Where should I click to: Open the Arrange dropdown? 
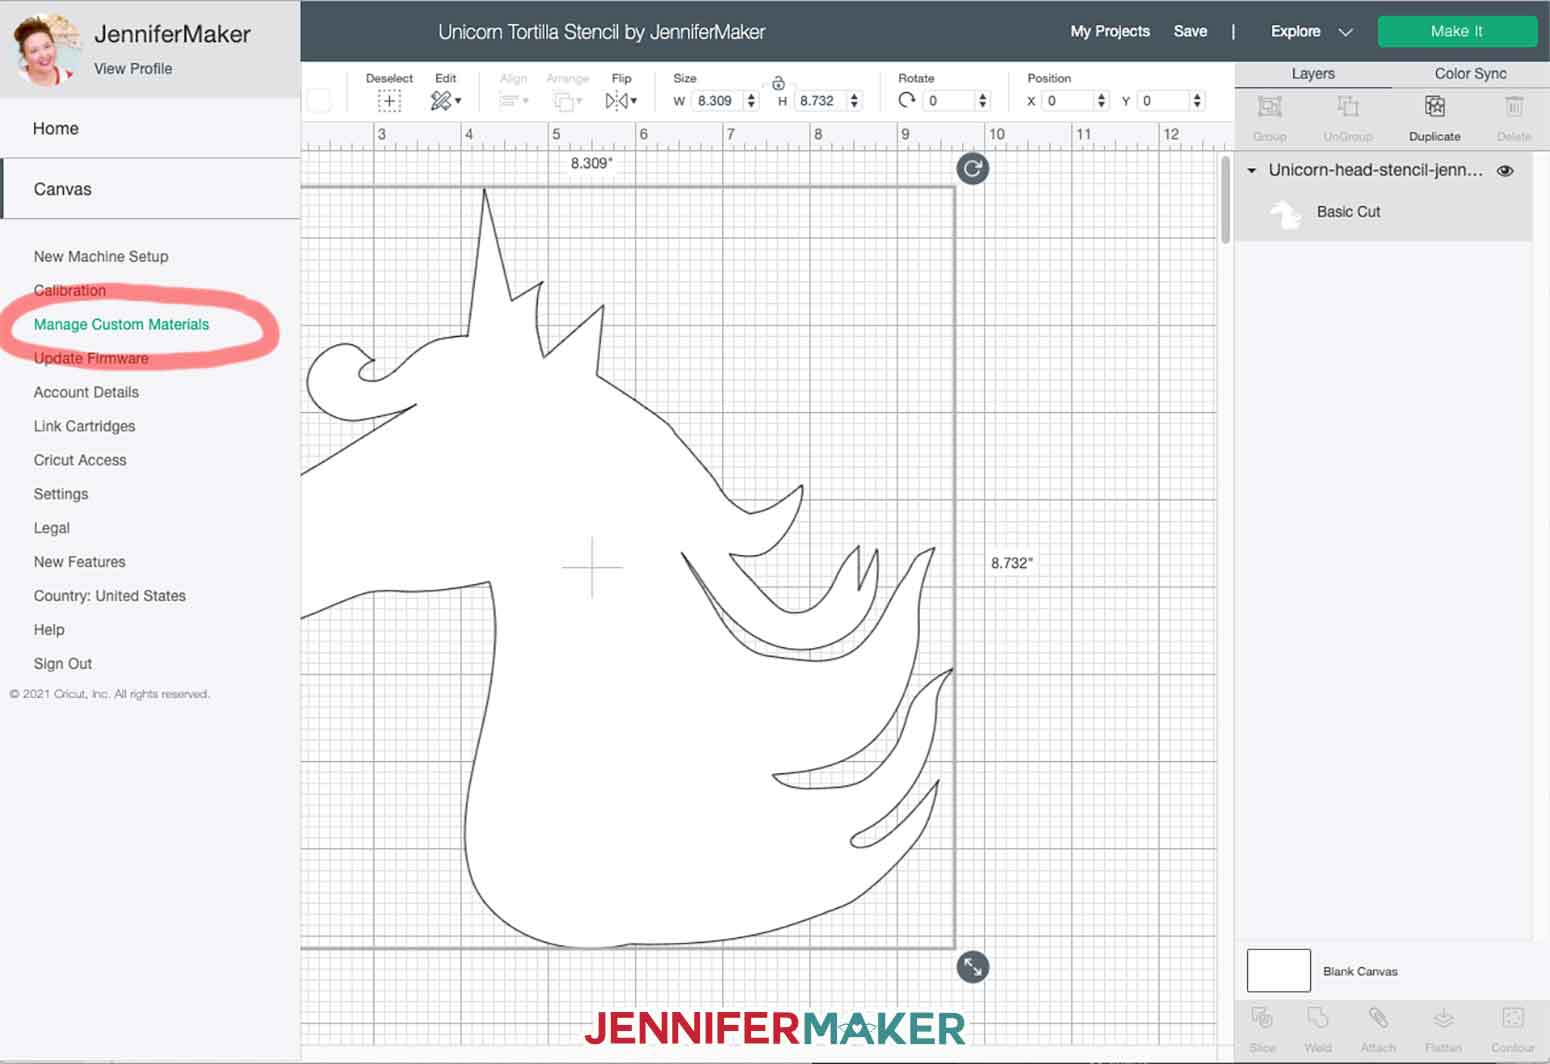pyautogui.click(x=567, y=100)
